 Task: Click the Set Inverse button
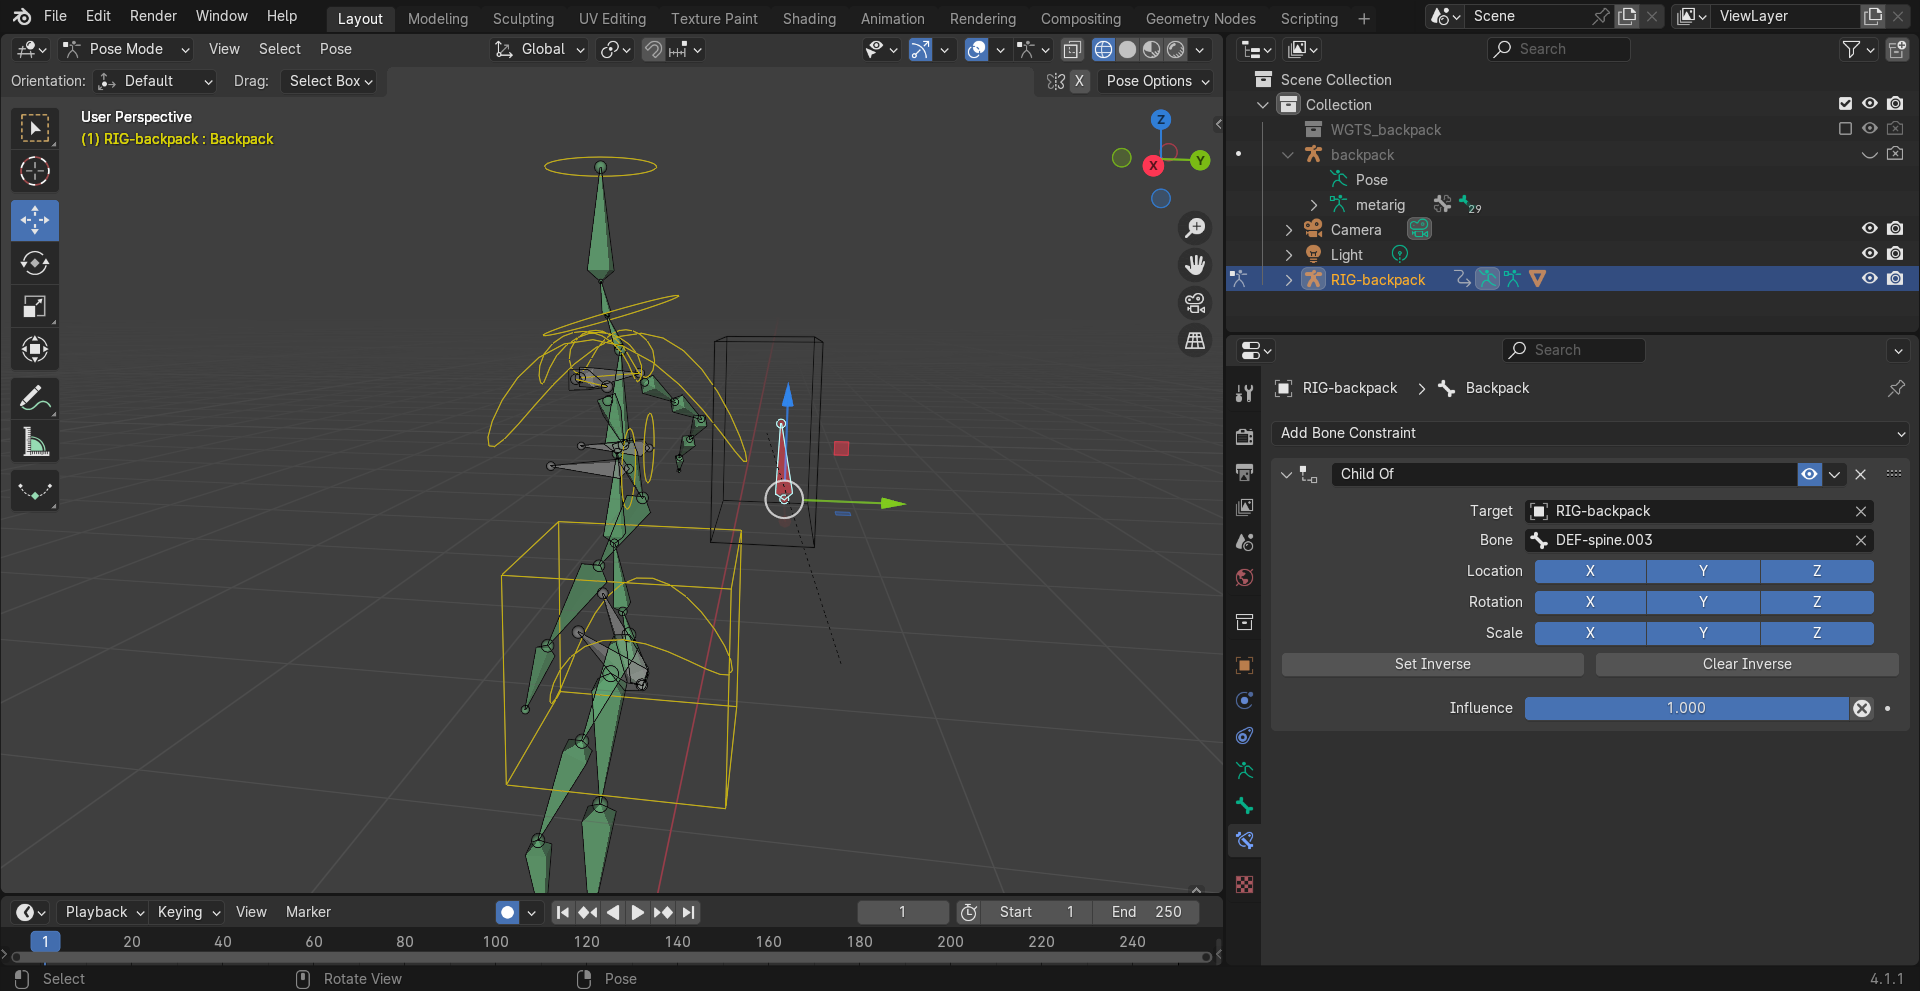coord(1432,664)
